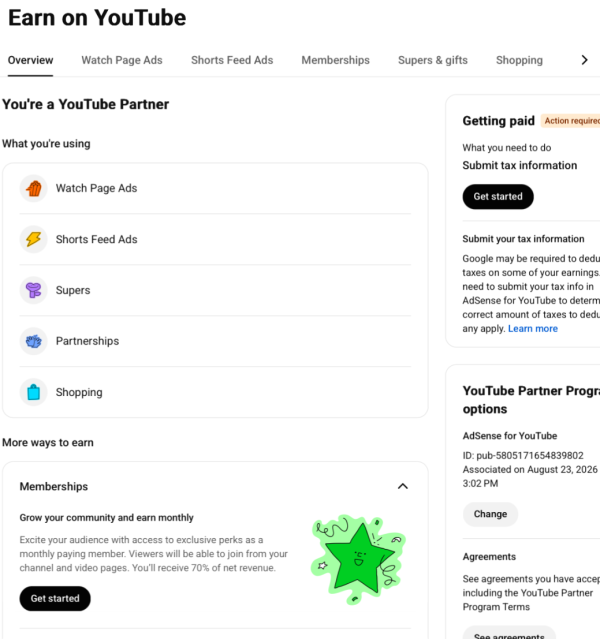Select the Supers & gifts tab
This screenshot has height=639, width=600.
pyautogui.click(x=432, y=60)
